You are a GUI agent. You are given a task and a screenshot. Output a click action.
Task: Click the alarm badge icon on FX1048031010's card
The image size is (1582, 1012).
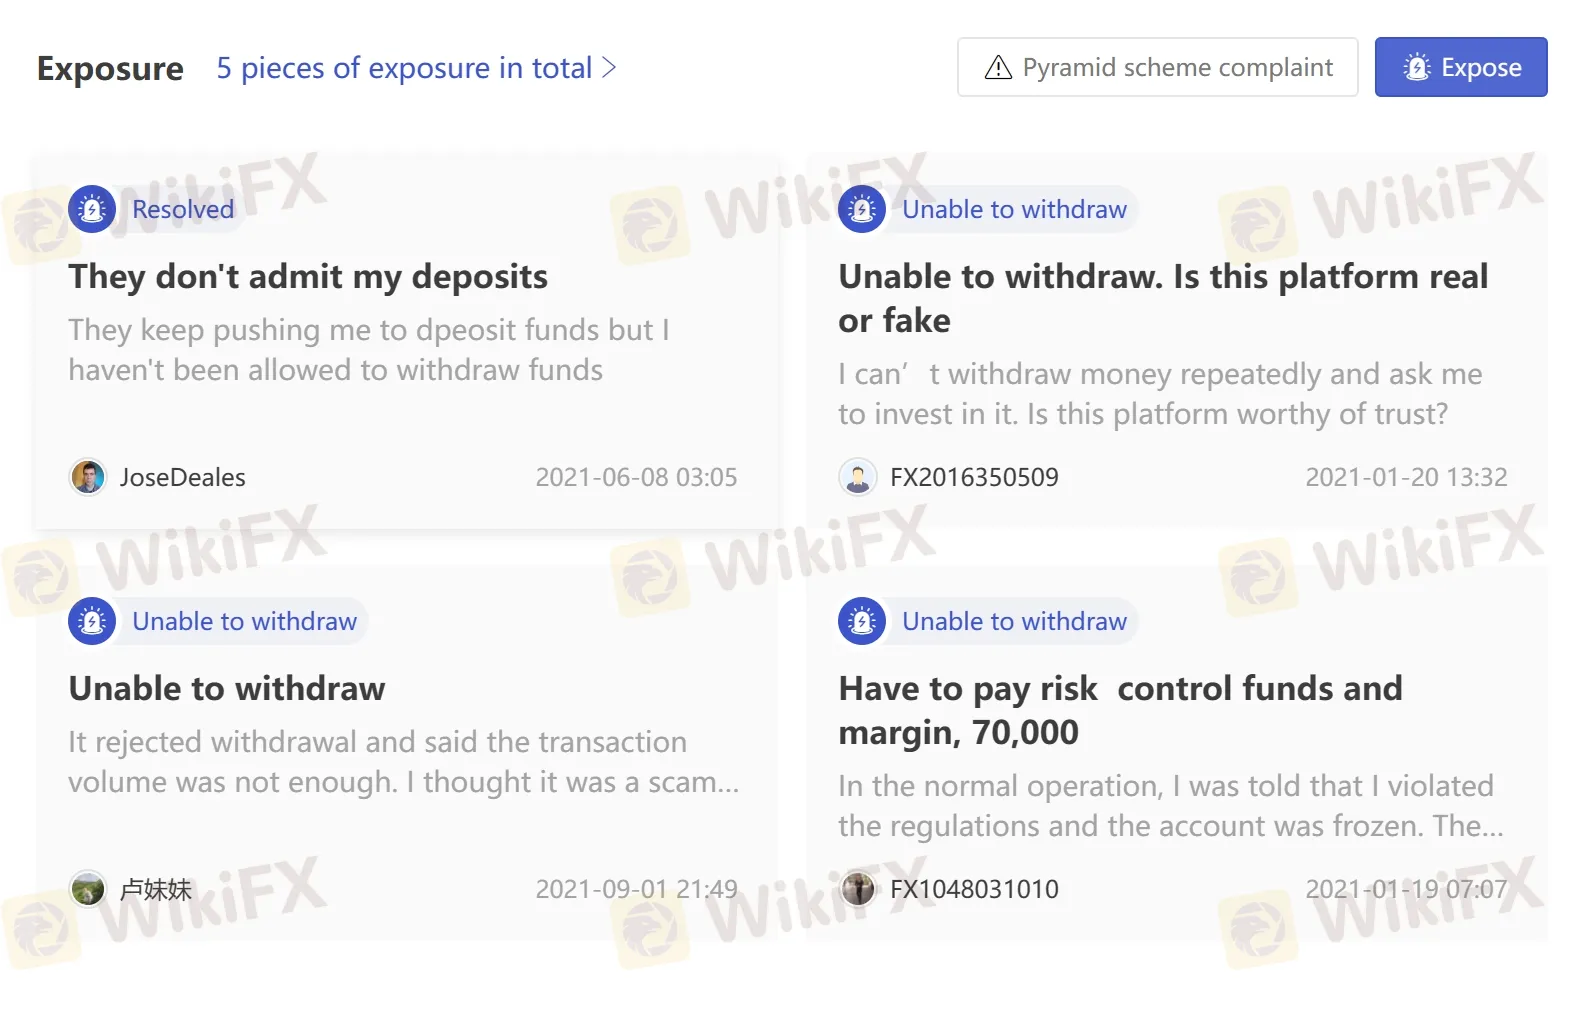(x=861, y=621)
